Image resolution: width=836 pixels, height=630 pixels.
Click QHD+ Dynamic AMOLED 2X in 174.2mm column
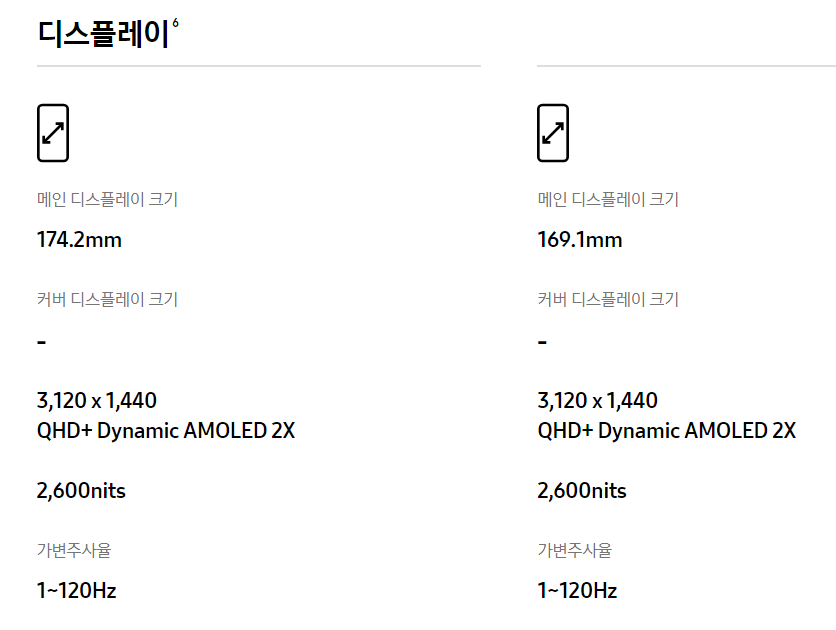[166, 431]
